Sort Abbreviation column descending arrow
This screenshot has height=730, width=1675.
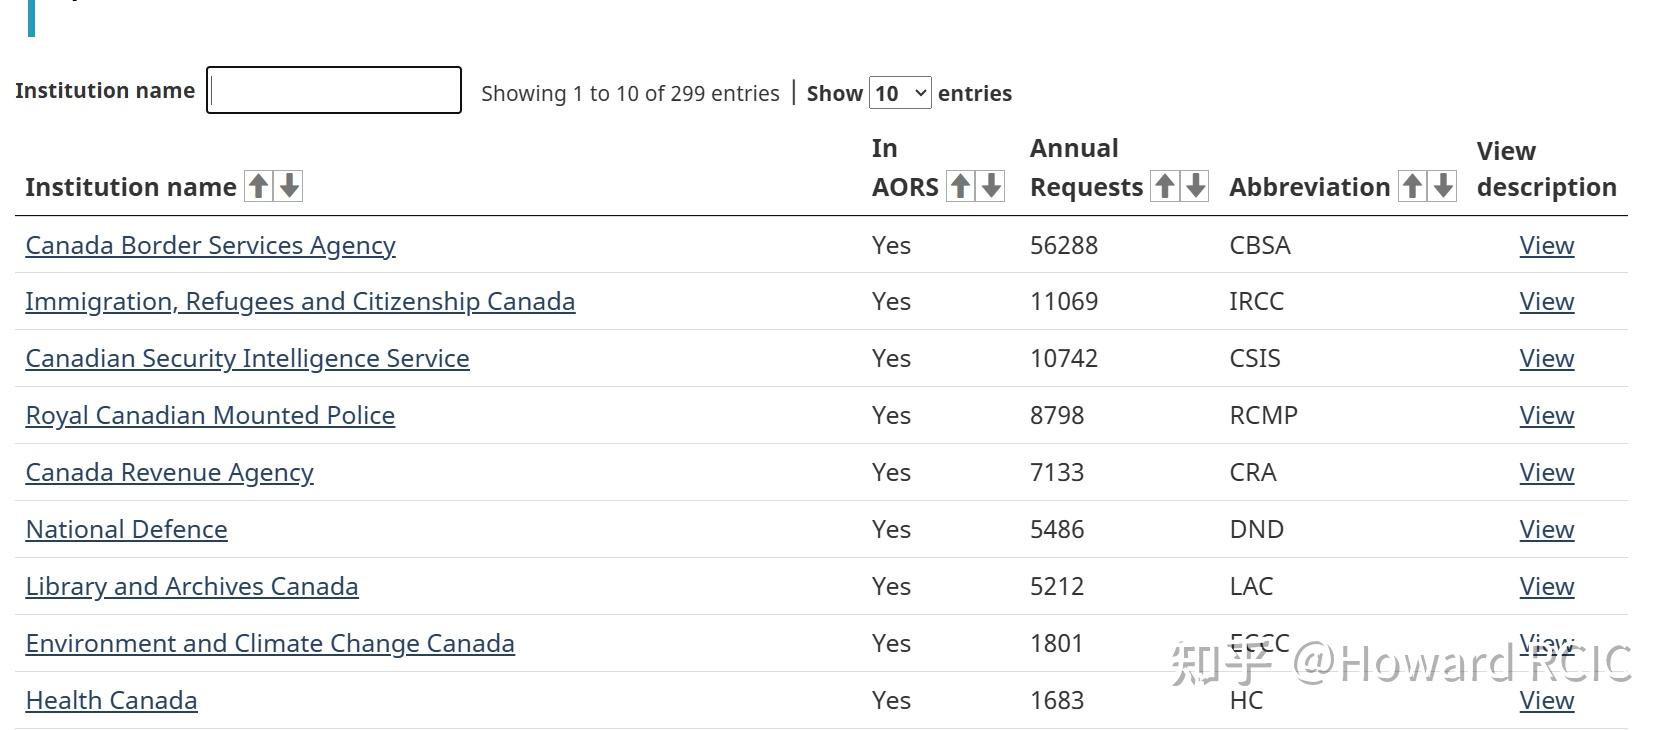(1442, 186)
